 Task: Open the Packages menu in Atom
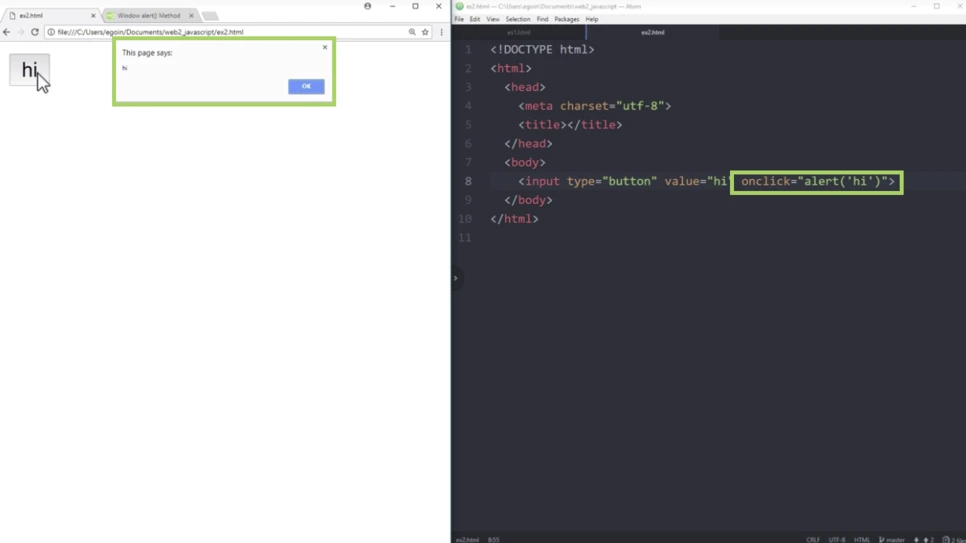tap(567, 19)
